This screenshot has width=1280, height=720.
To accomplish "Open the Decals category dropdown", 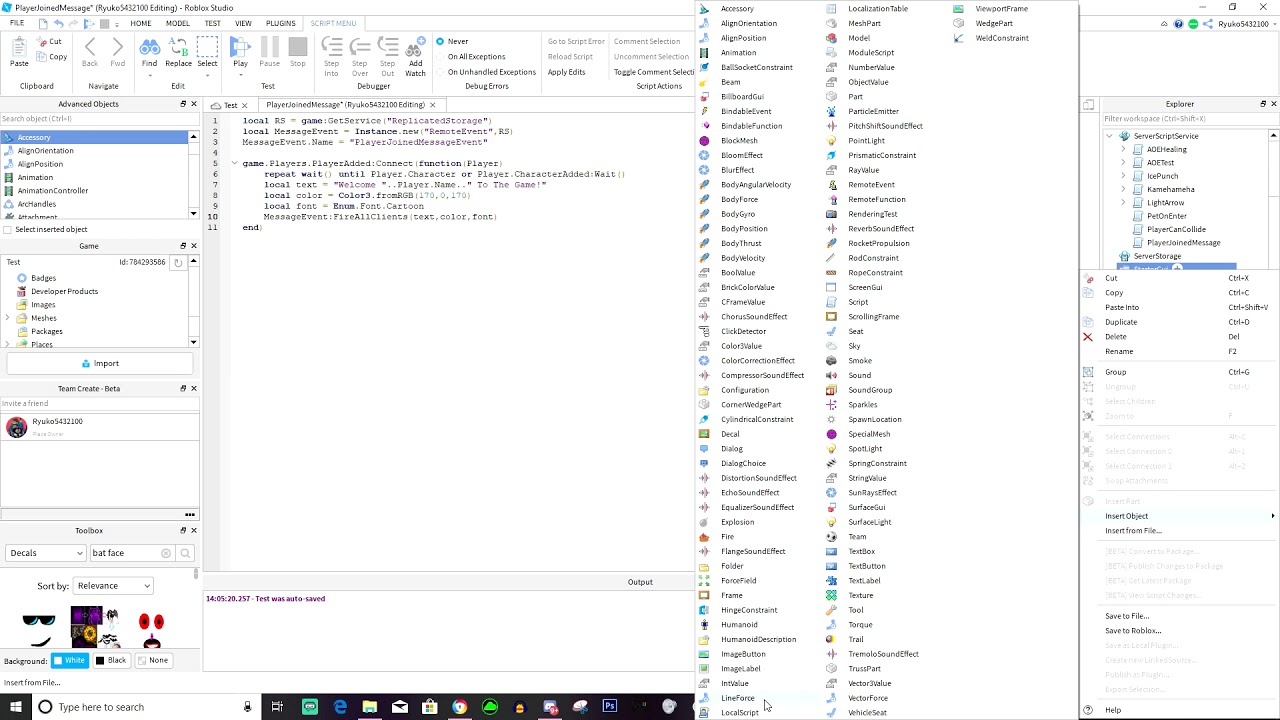I will click(x=46, y=553).
